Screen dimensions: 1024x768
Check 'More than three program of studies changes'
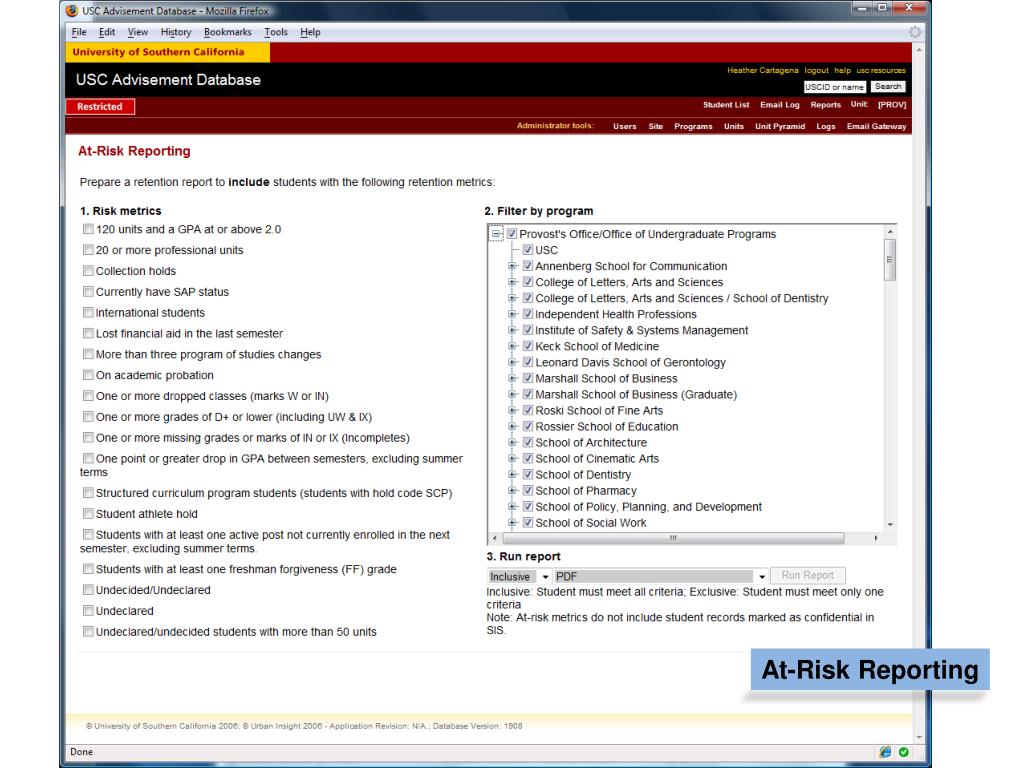click(x=88, y=354)
